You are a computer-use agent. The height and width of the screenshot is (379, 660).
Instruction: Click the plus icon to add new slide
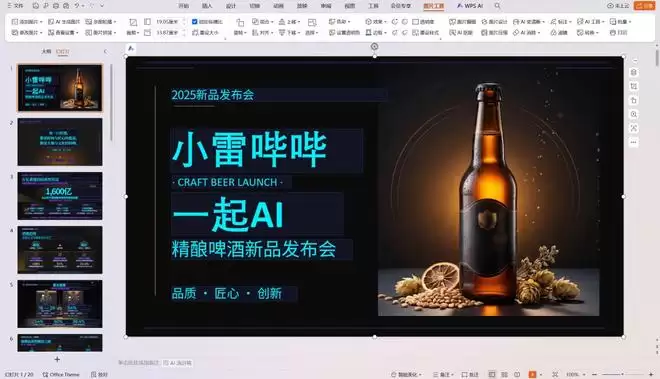(x=57, y=359)
